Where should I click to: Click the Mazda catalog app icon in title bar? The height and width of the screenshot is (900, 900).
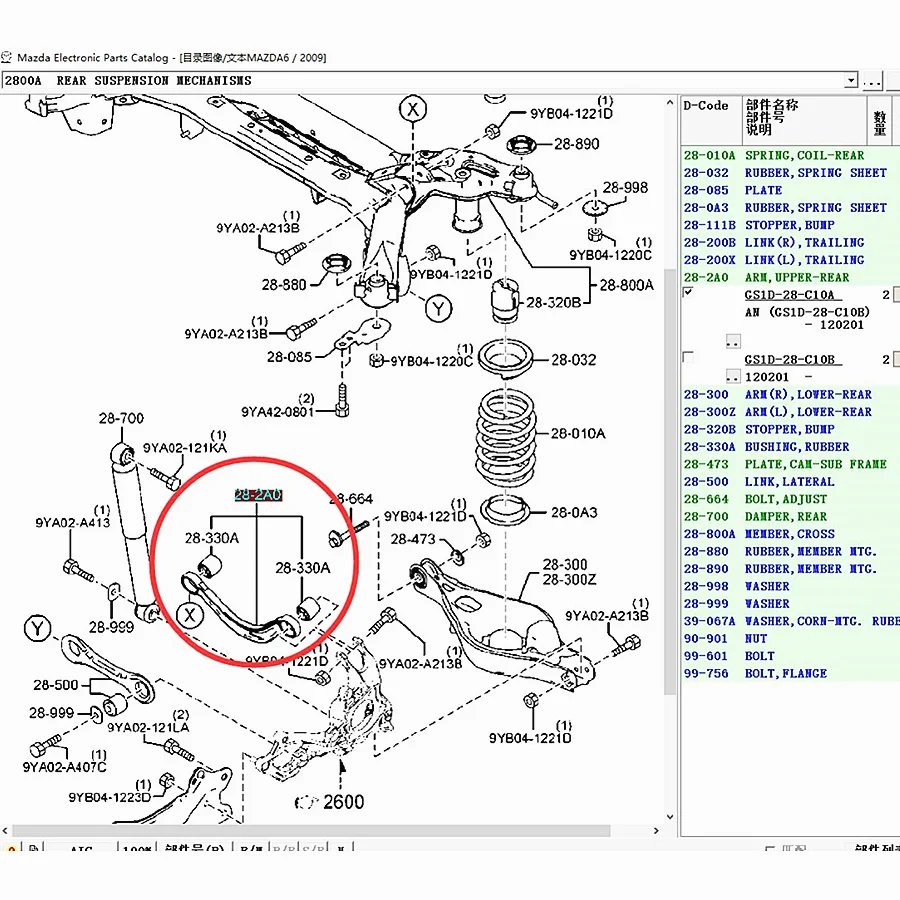point(7,57)
